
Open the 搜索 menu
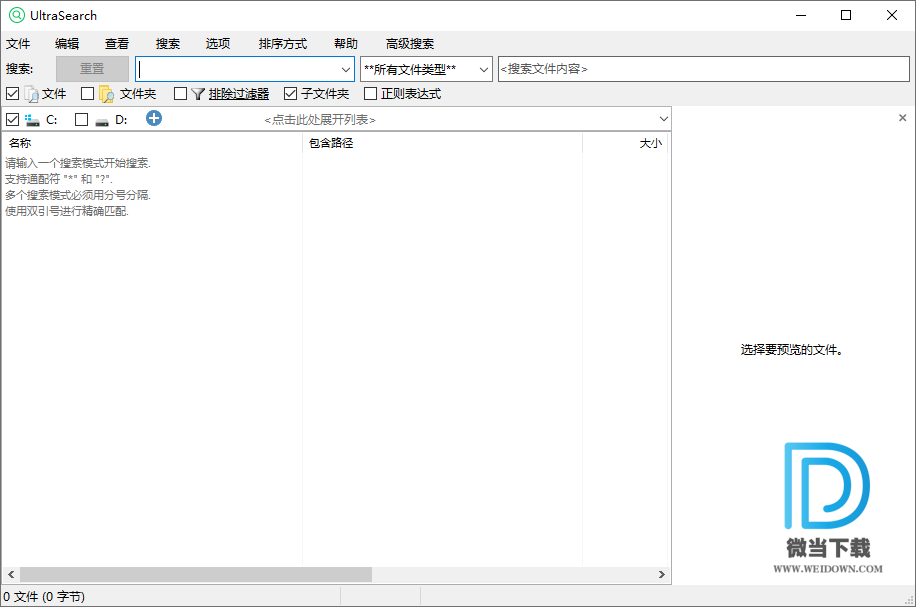coord(168,44)
